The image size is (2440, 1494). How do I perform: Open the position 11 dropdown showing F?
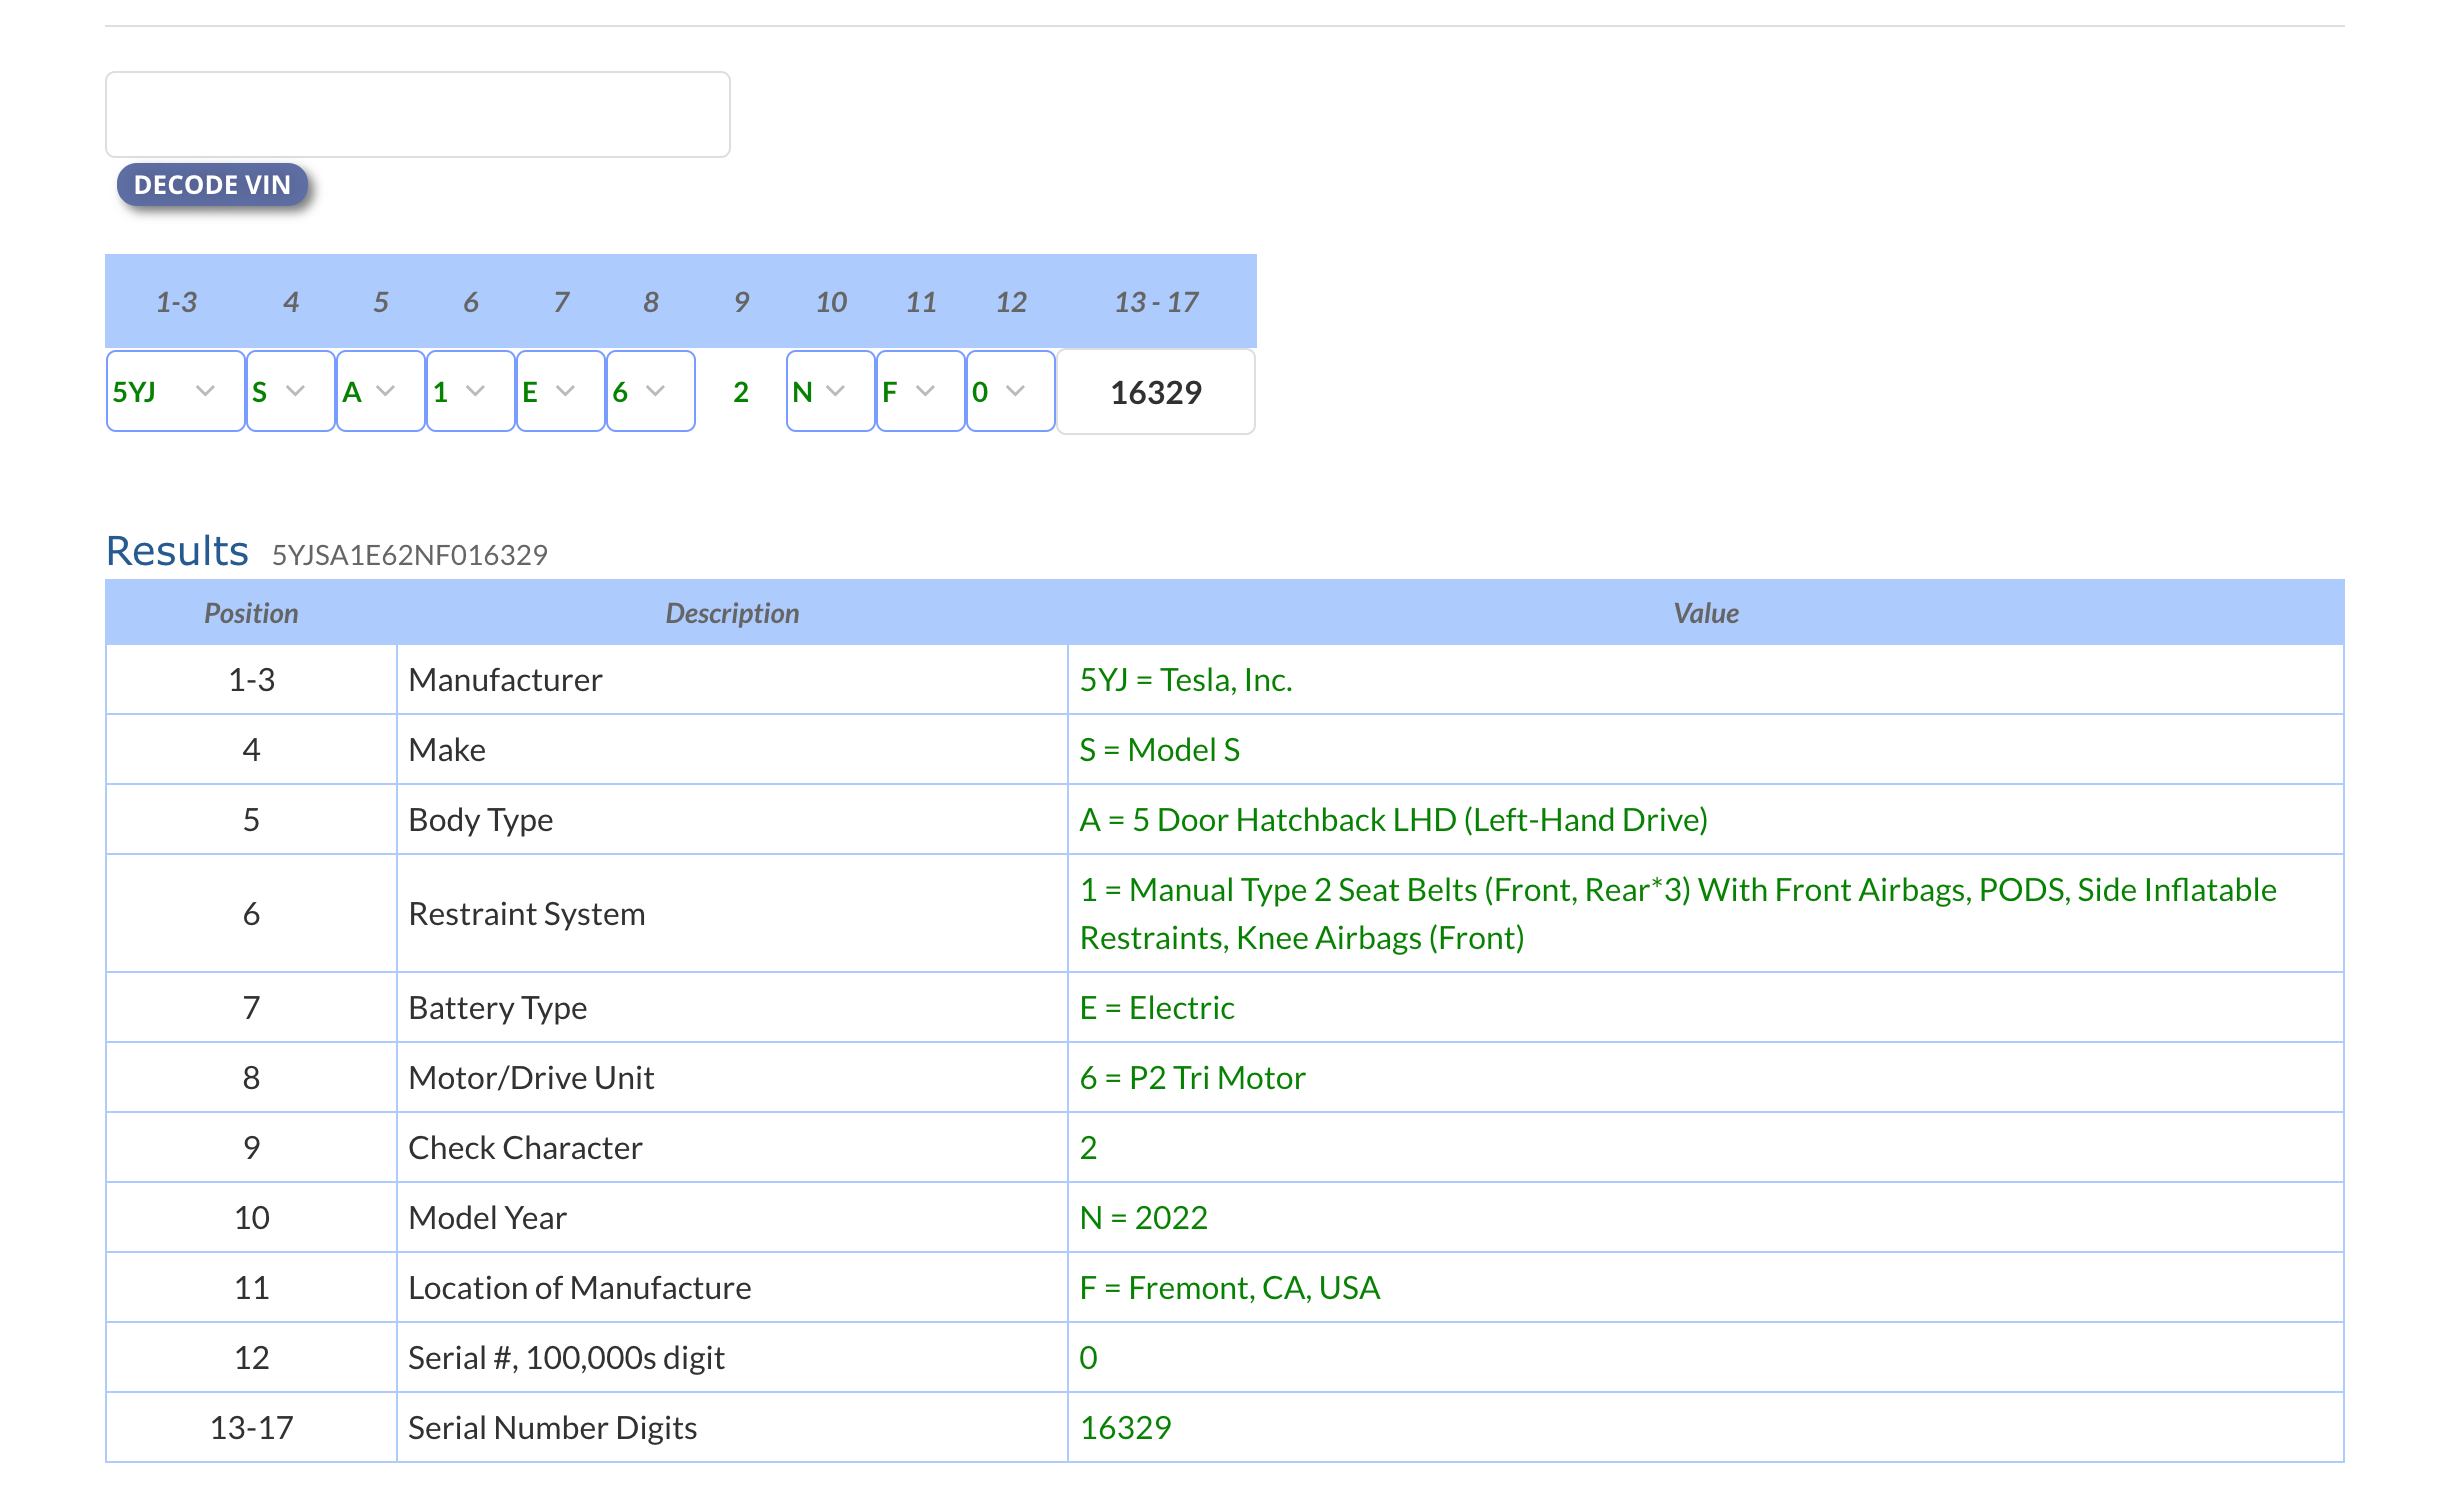(920, 391)
